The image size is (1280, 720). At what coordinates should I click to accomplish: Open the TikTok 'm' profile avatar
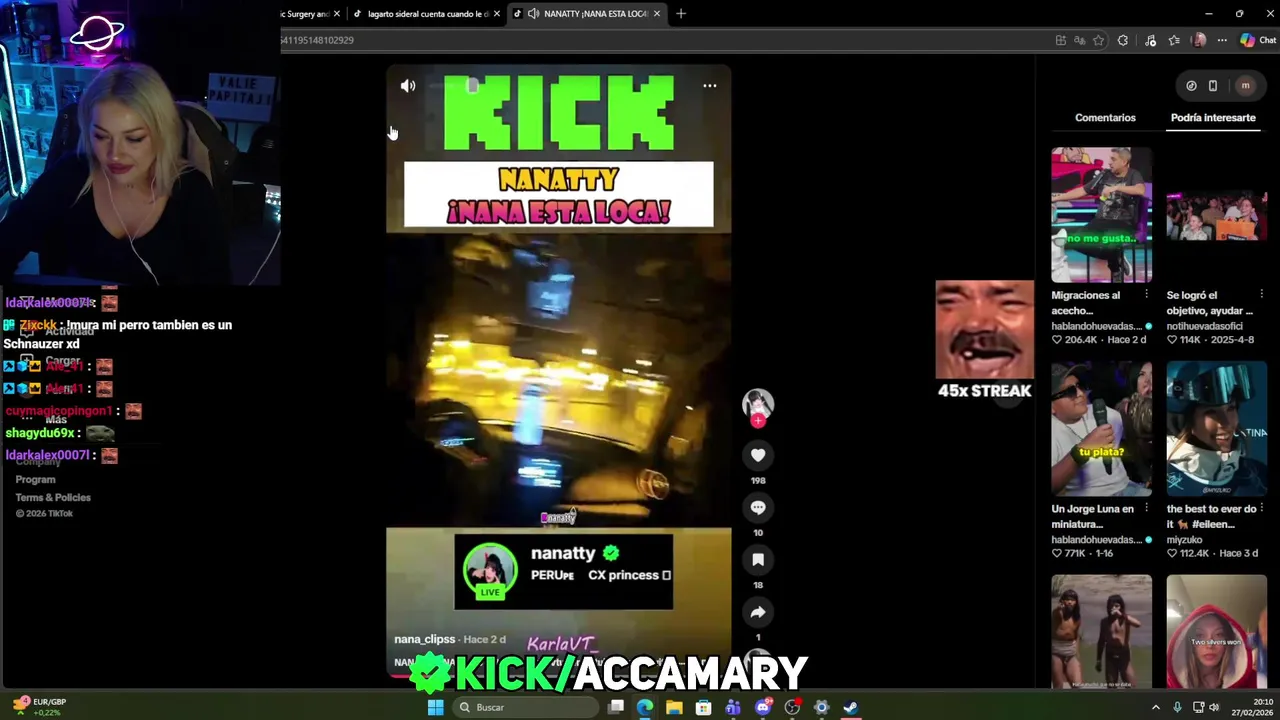[x=1245, y=86]
